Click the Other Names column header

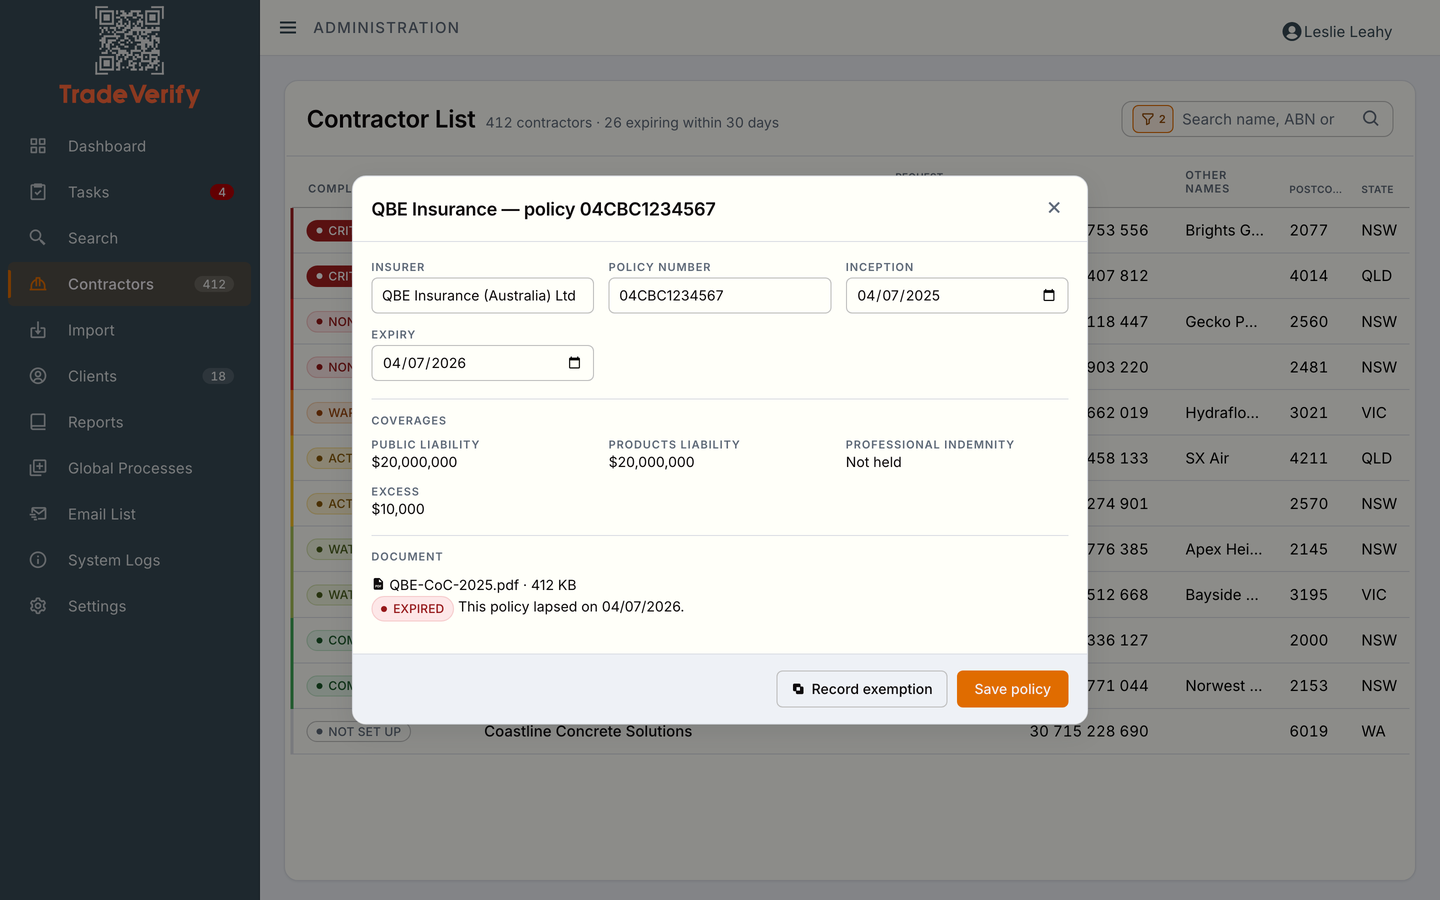1207,182
